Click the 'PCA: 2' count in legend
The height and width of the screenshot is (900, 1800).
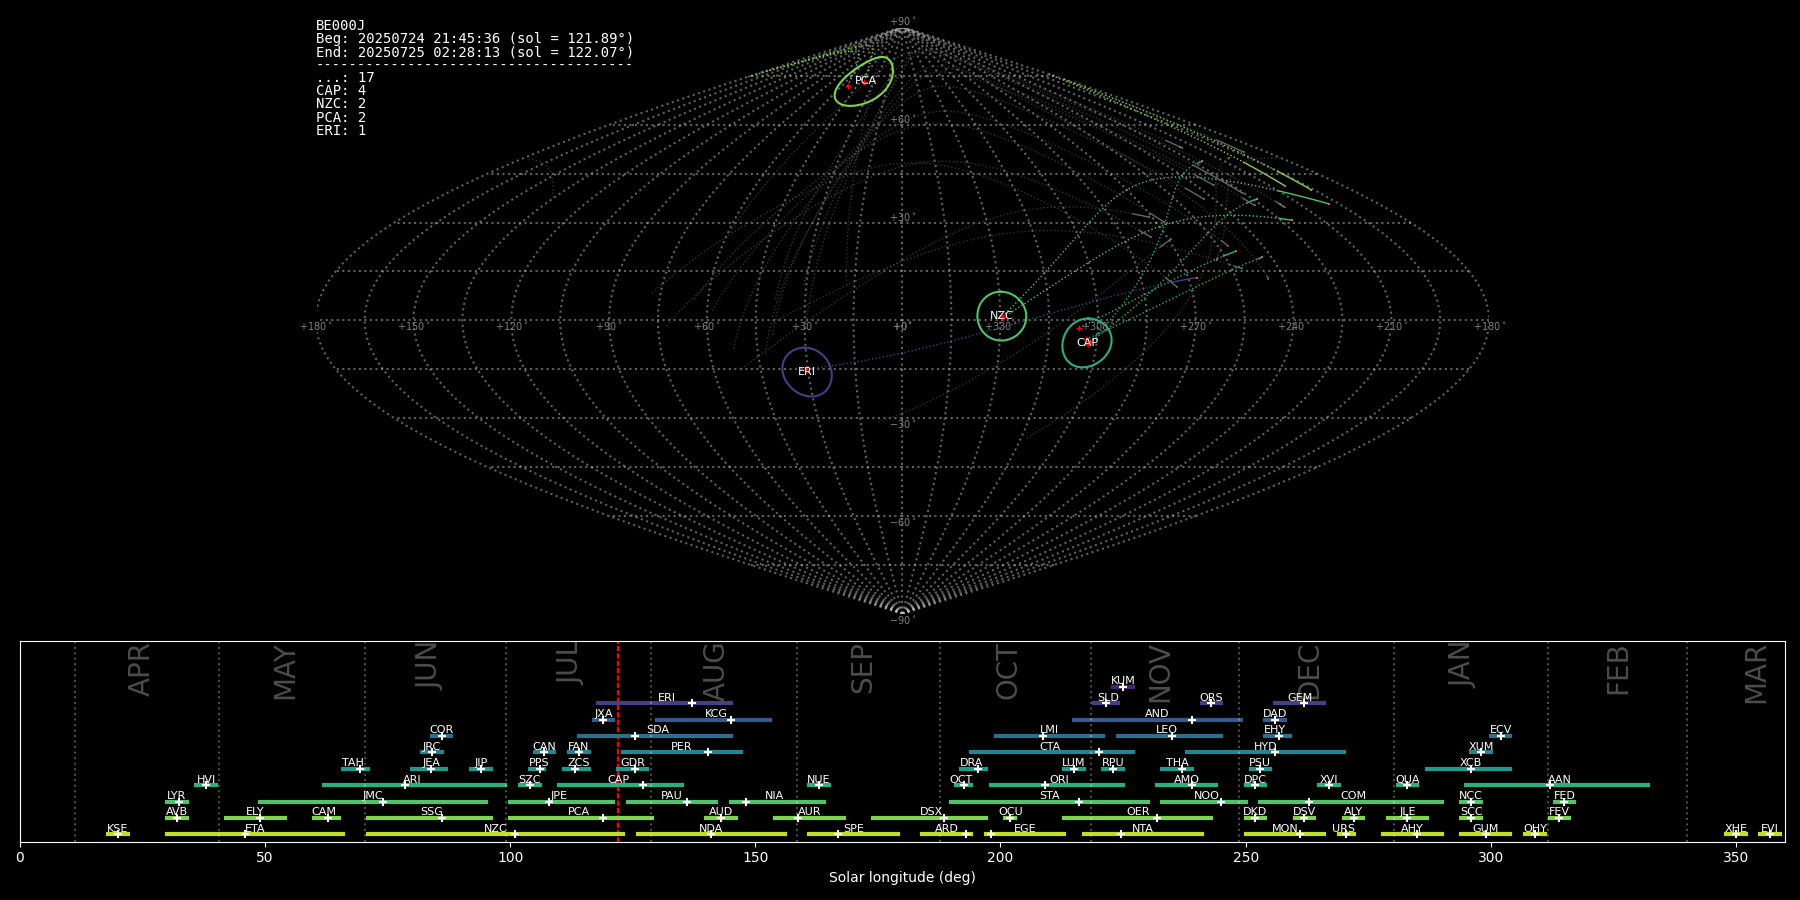coord(341,118)
